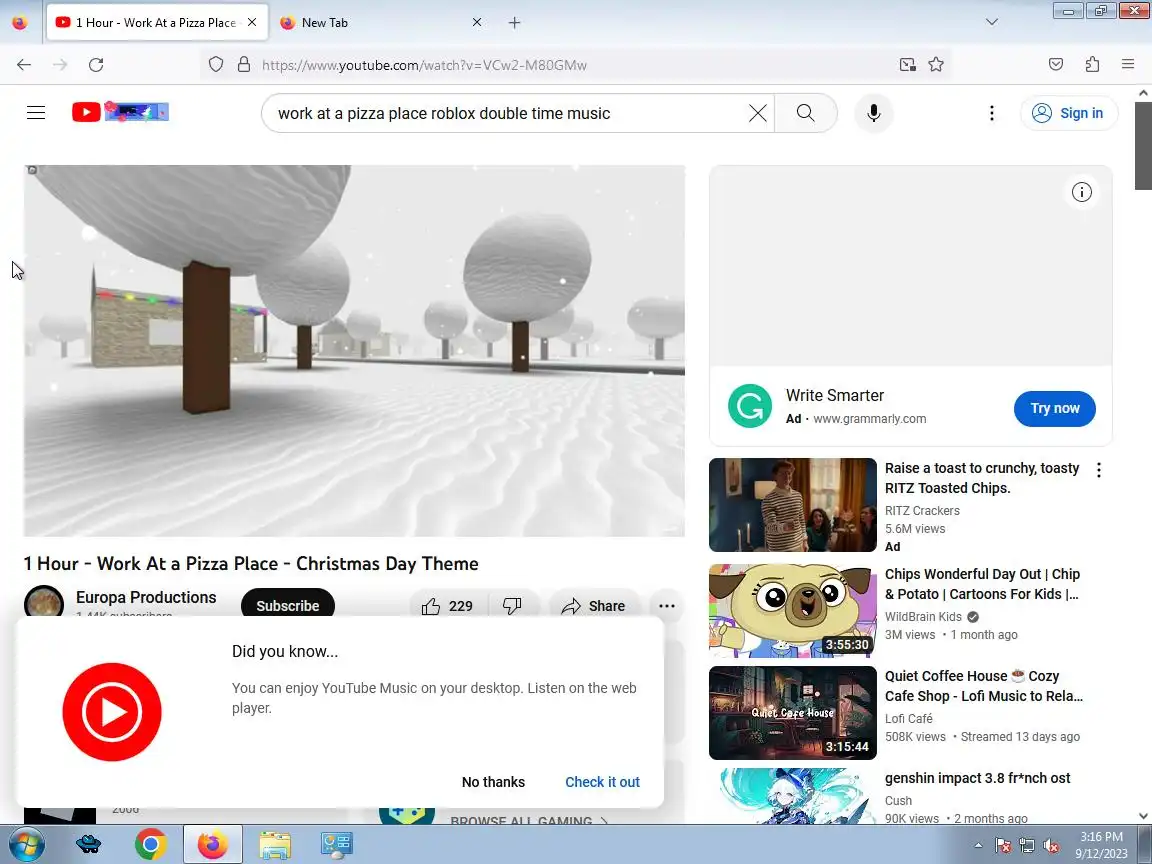
Task: Open RITZ Toasted Chips ad thumbnail
Action: (x=793, y=505)
